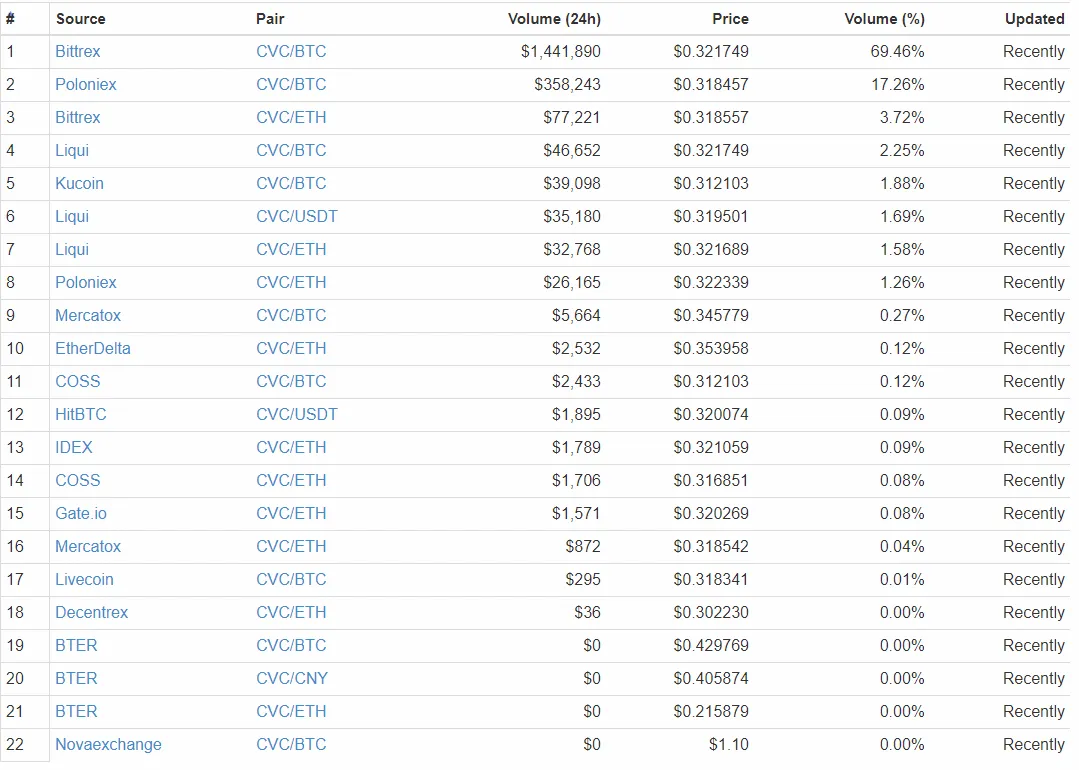Open the COSS link in row 14

(78, 481)
